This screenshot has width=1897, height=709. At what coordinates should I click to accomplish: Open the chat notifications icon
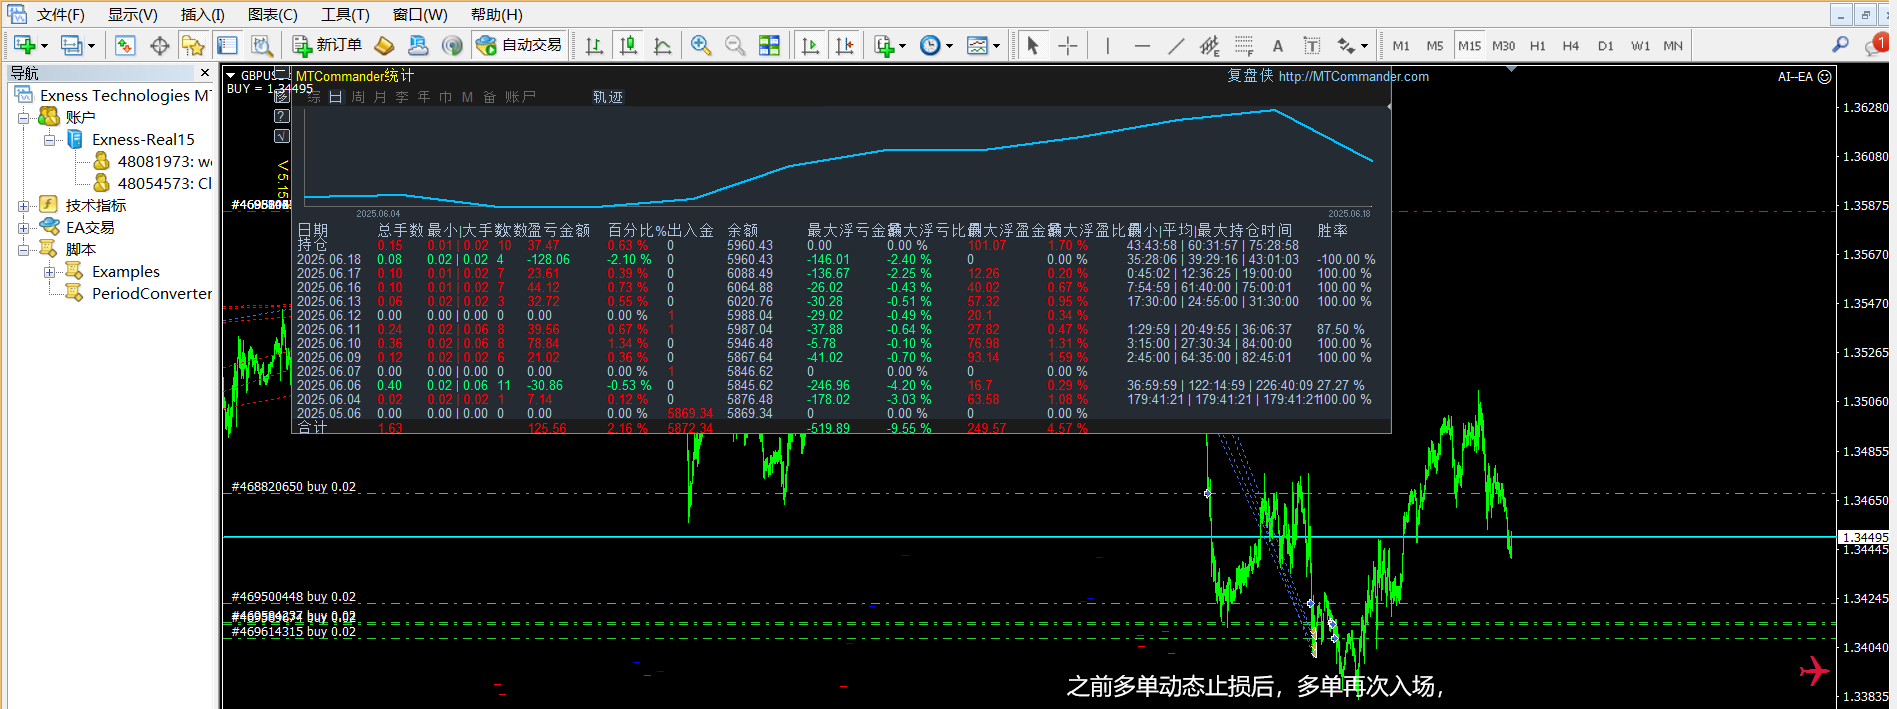[1876, 45]
